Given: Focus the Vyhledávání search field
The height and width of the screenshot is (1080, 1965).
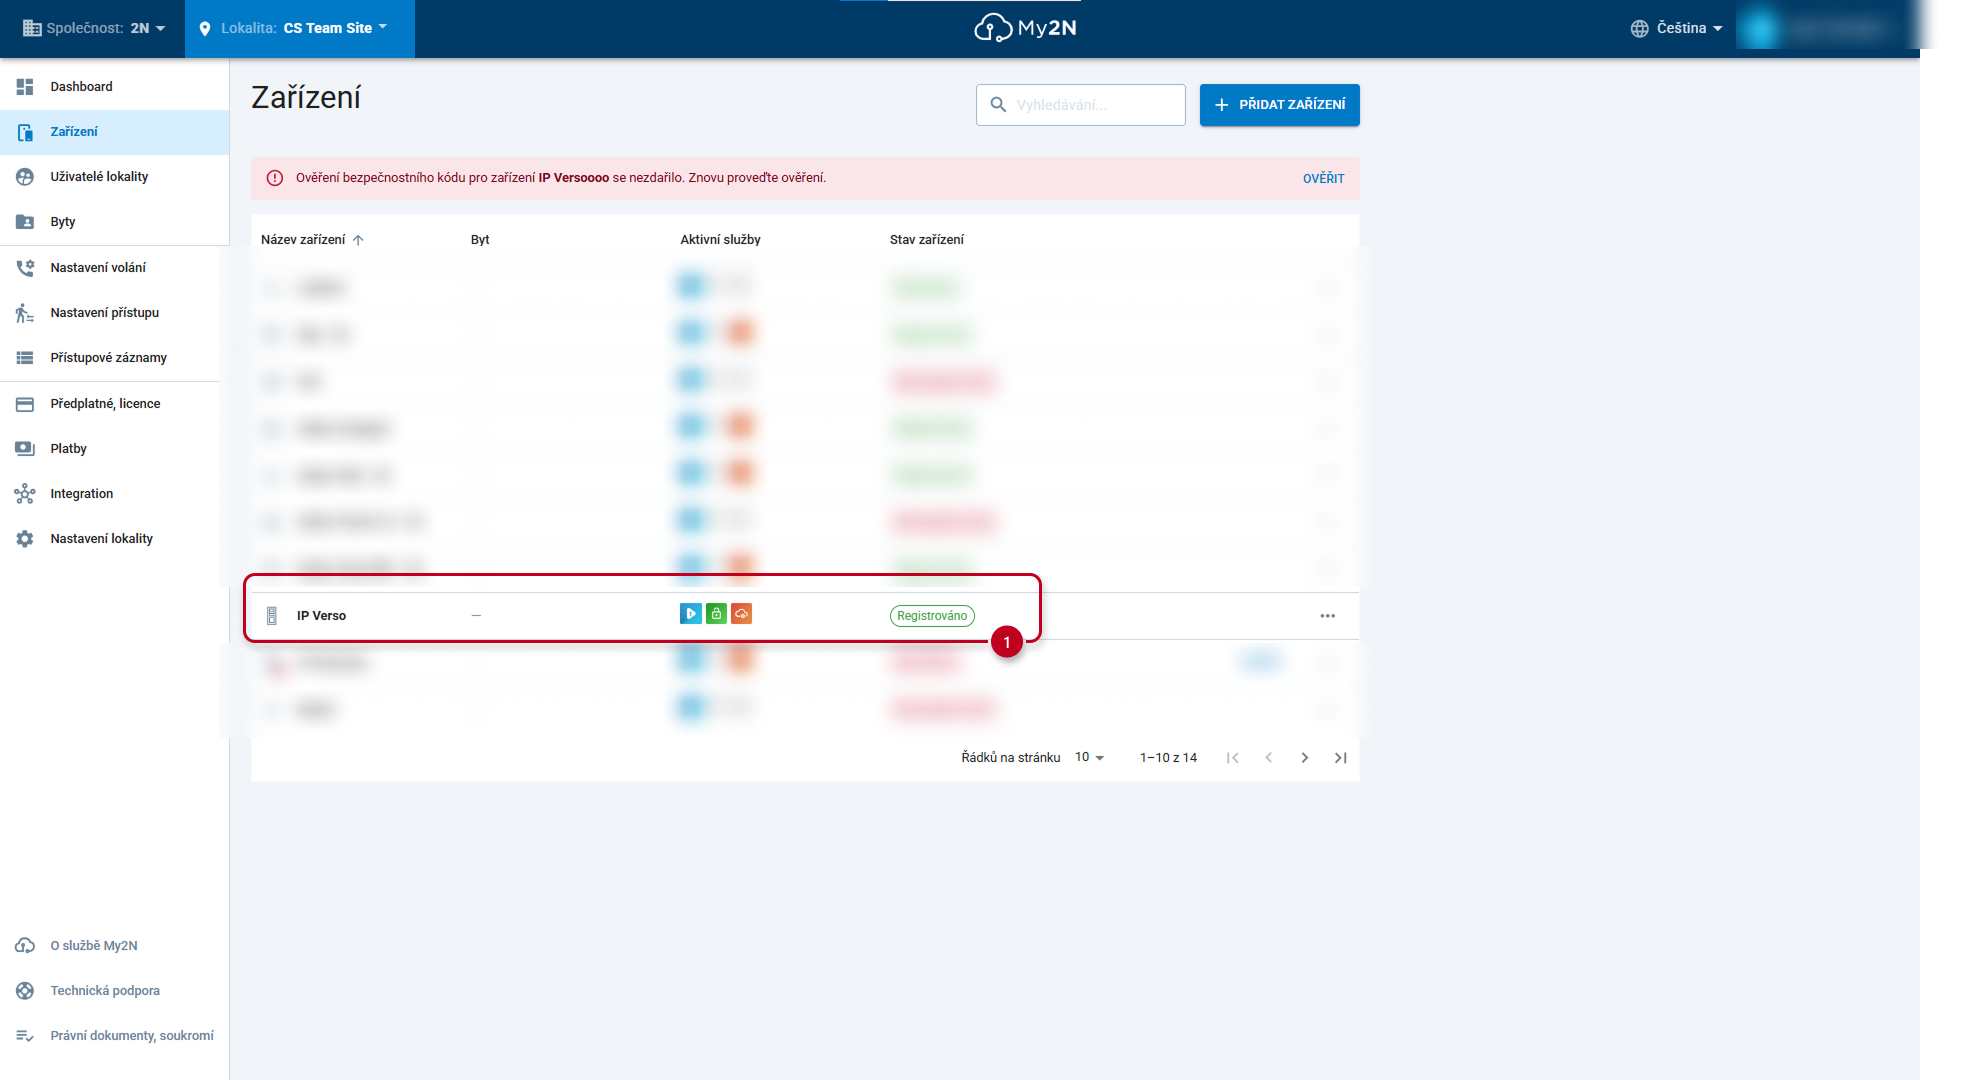Looking at the screenshot, I should [1081, 105].
